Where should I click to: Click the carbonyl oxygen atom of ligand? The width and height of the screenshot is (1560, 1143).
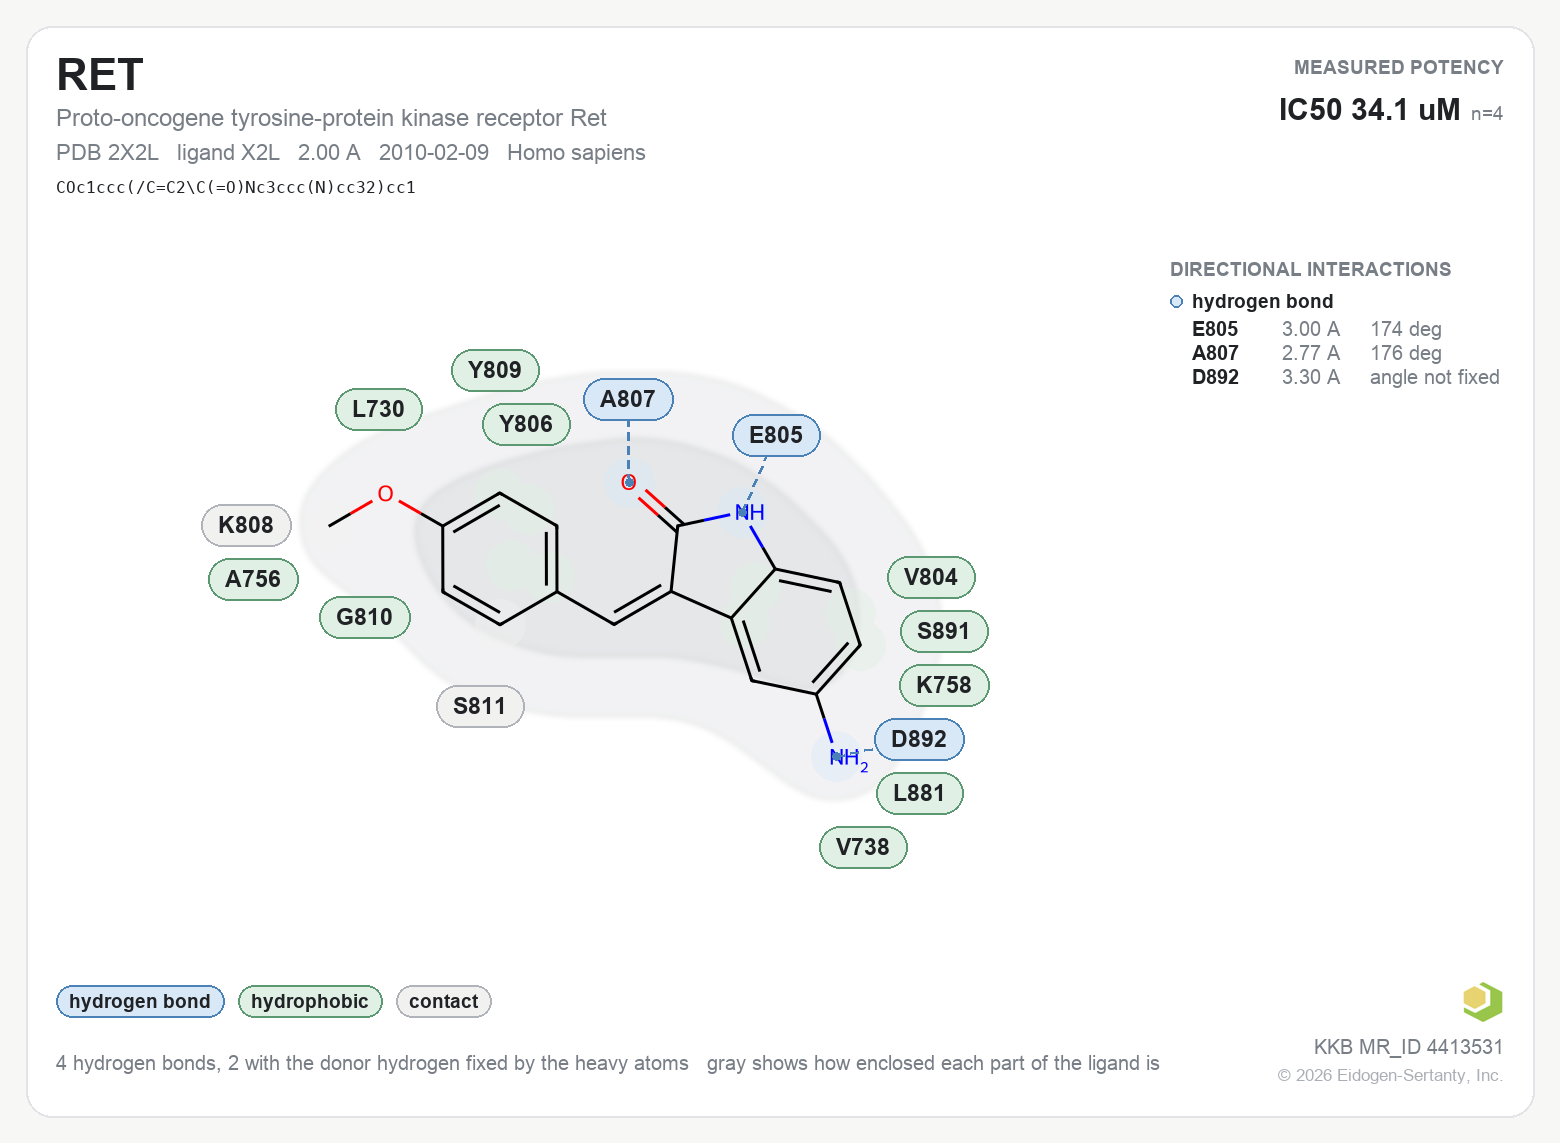coord(629,482)
